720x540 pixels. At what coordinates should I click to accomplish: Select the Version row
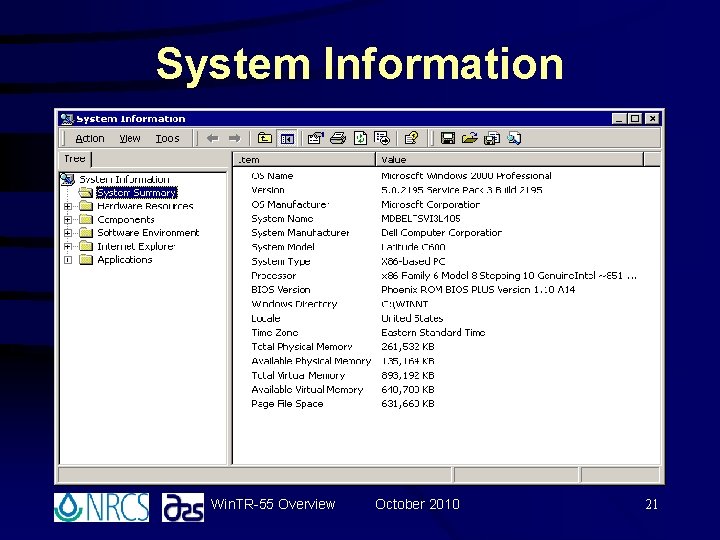(446, 190)
